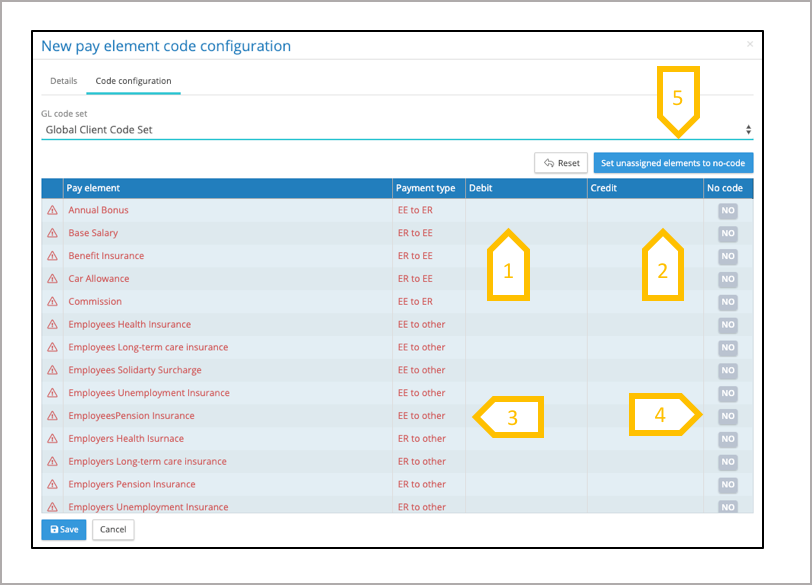
Task: Open the GL code set dropdown
Action: point(397,130)
